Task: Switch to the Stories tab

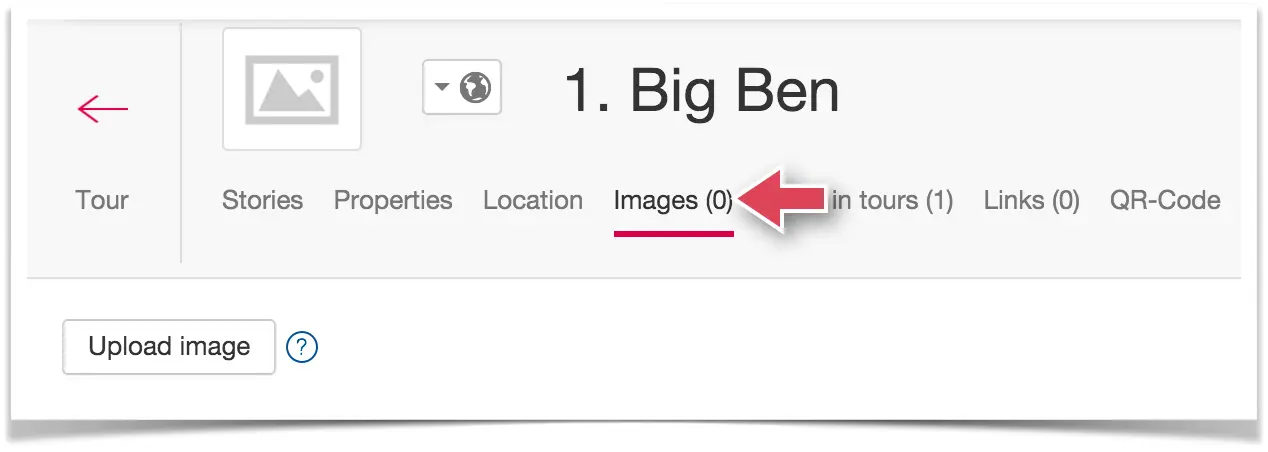Action: [x=263, y=200]
